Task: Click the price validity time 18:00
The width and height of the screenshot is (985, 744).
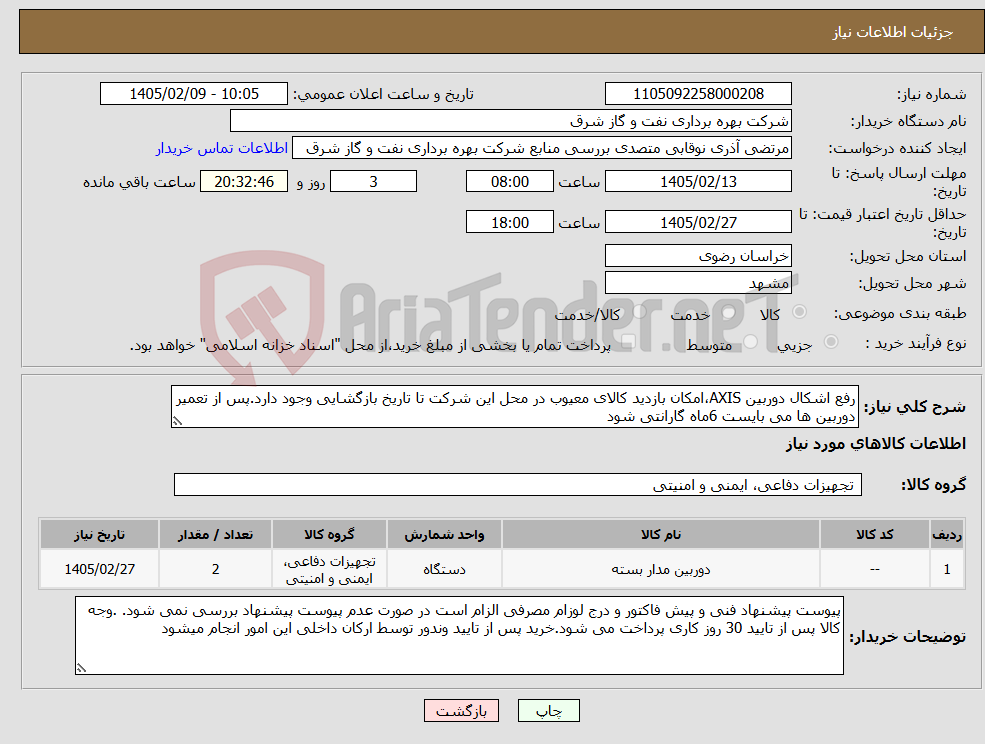Action: point(509,222)
